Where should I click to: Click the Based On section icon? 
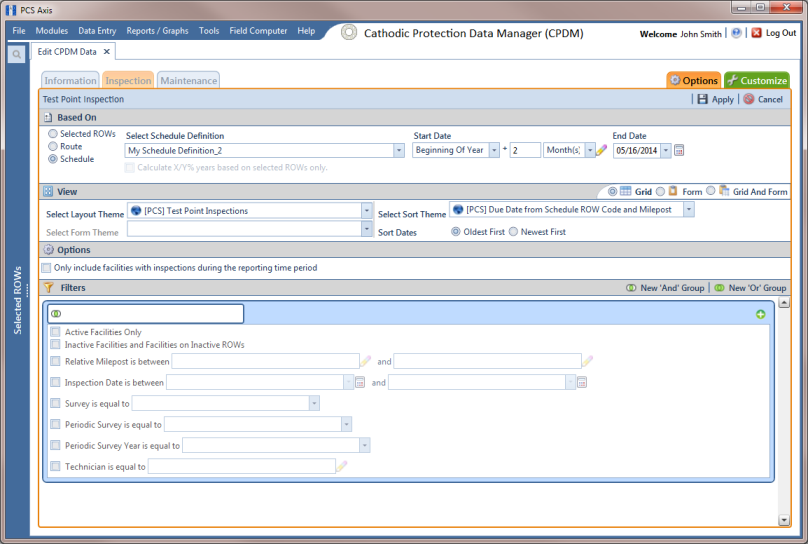(48, 117)
